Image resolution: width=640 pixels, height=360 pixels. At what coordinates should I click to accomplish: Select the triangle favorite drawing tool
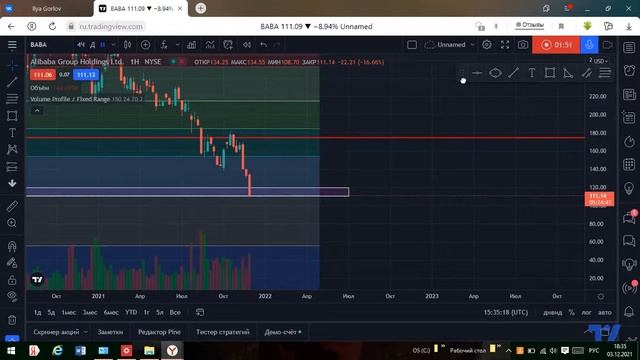coord(568,73)
